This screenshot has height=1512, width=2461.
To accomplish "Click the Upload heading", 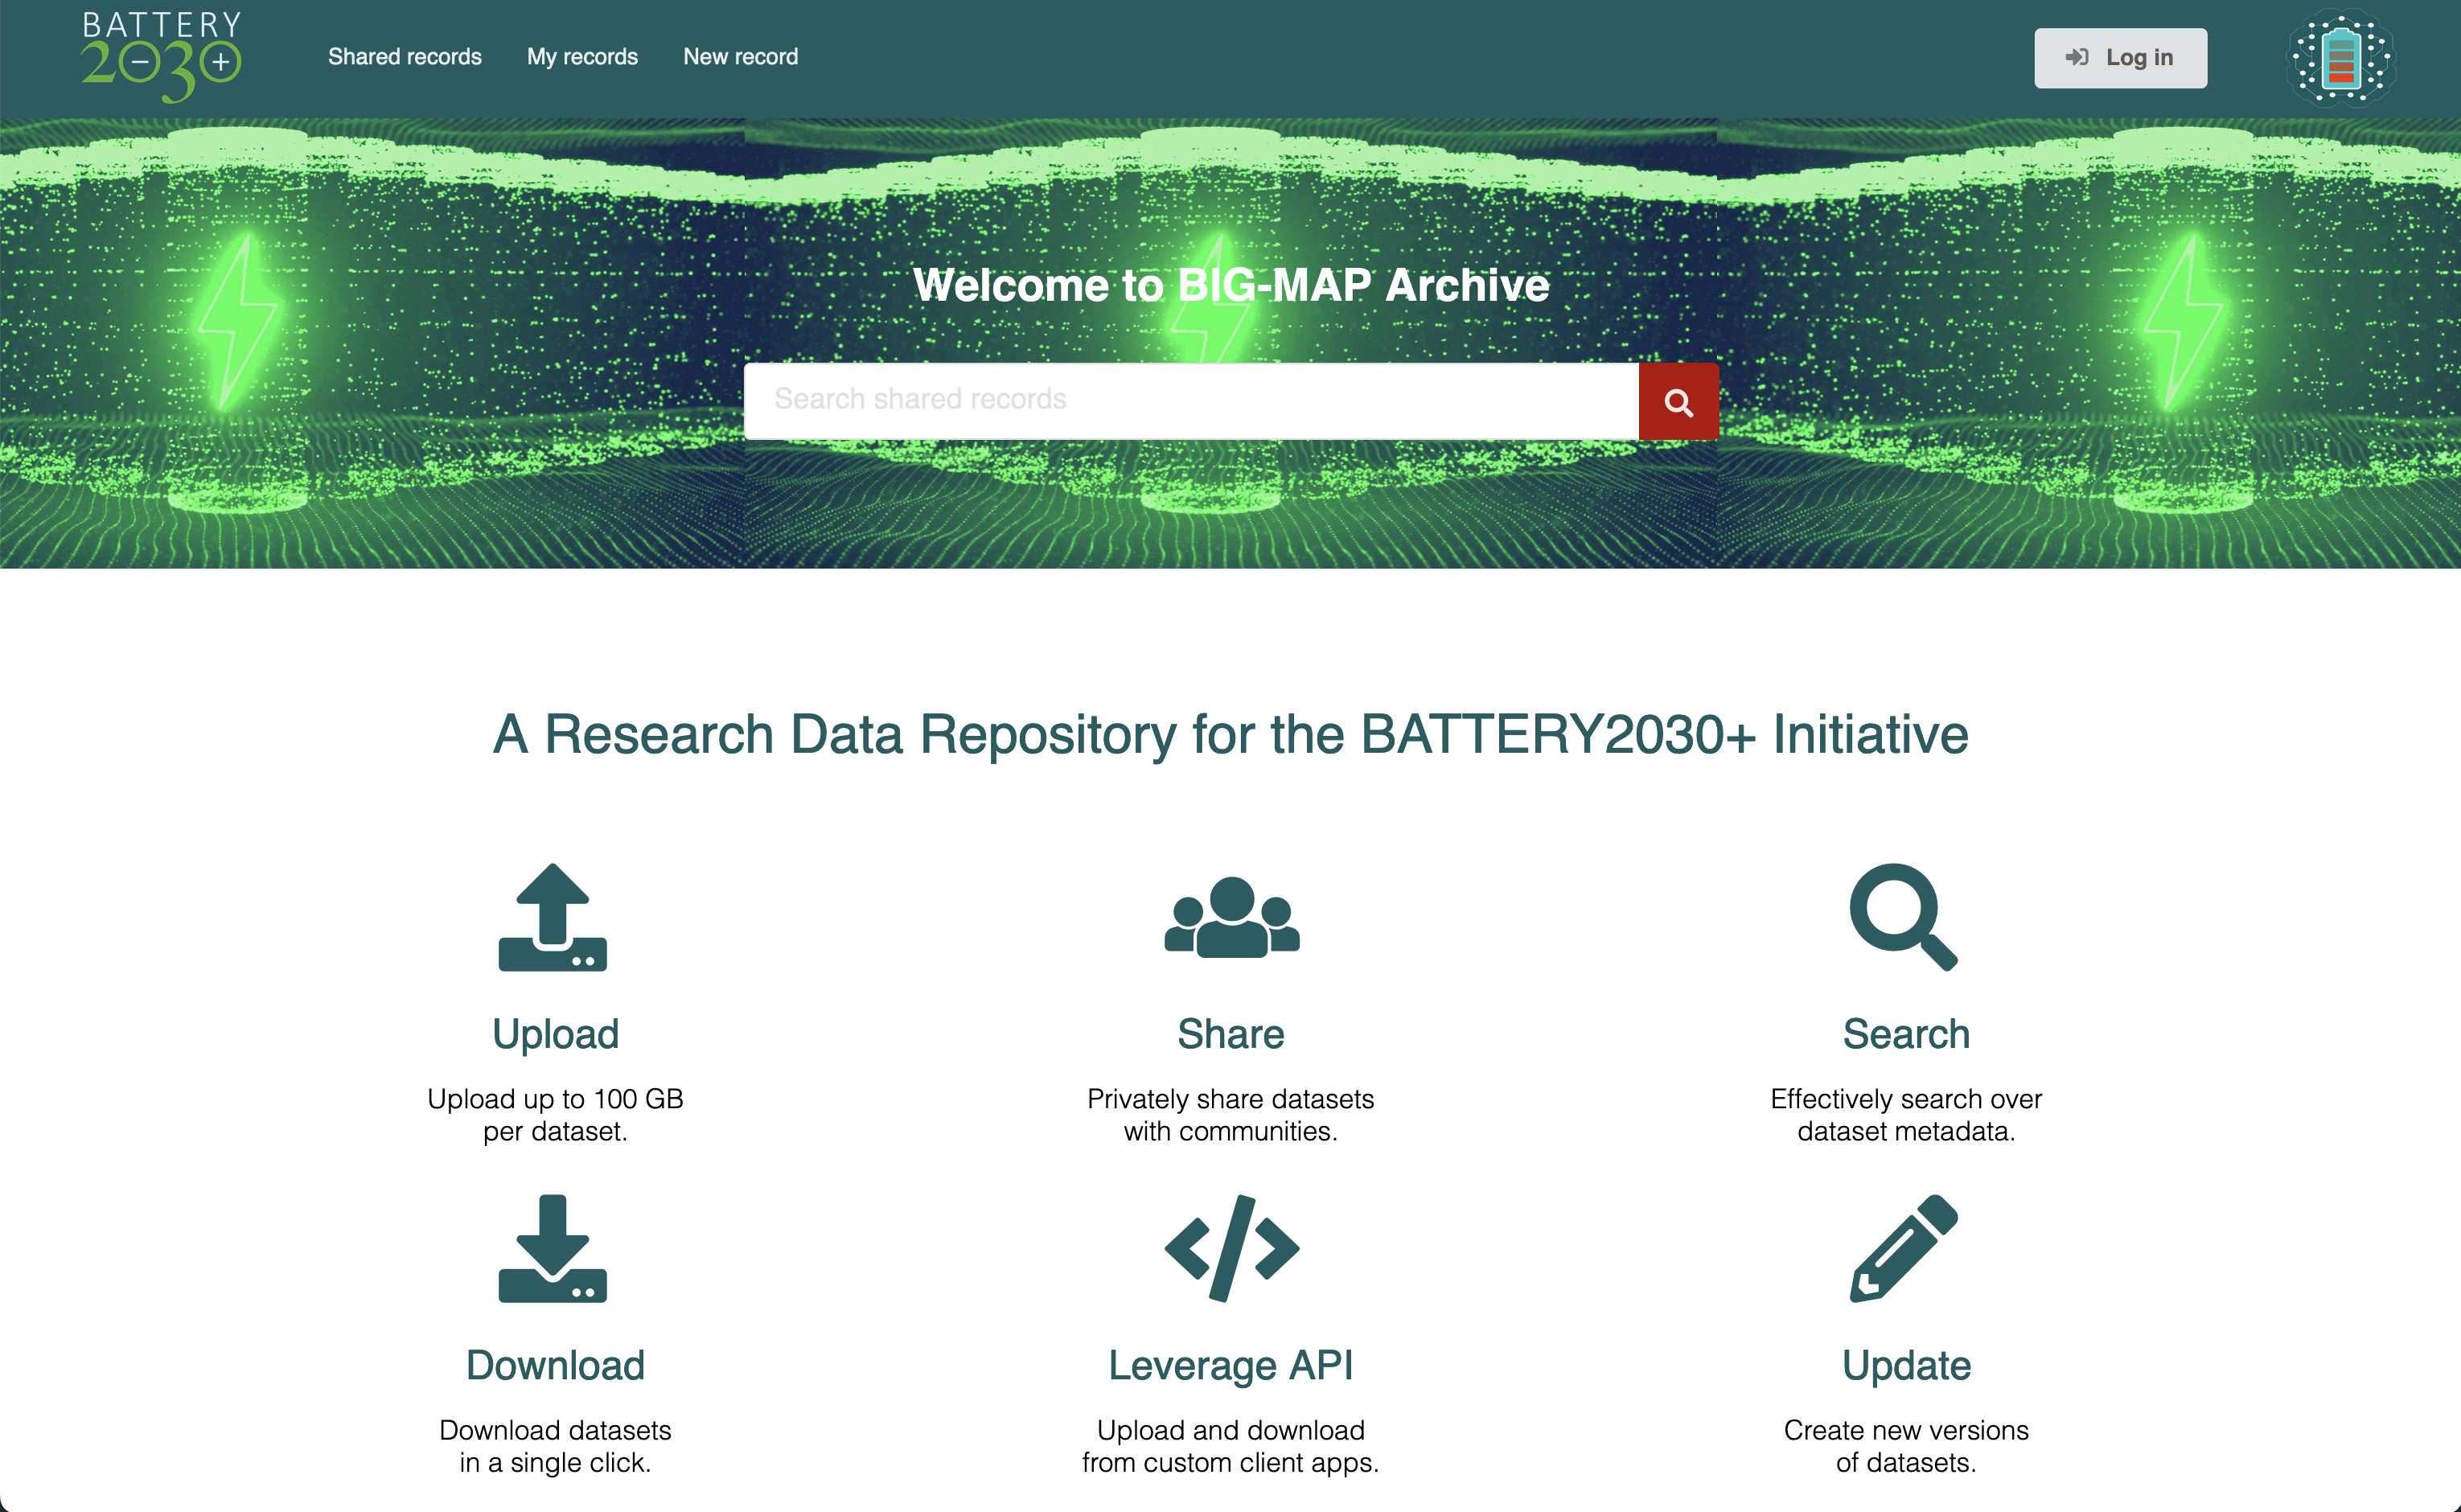I will [x=555, y=1034].
